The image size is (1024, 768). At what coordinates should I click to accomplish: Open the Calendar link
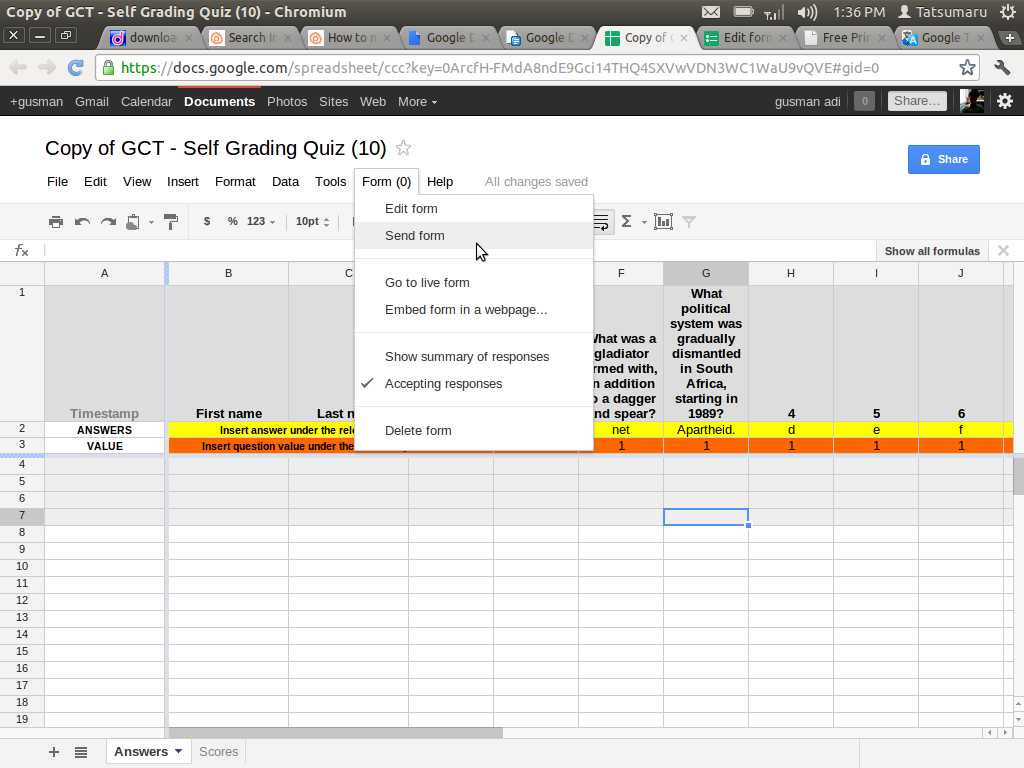coord(146,101)
